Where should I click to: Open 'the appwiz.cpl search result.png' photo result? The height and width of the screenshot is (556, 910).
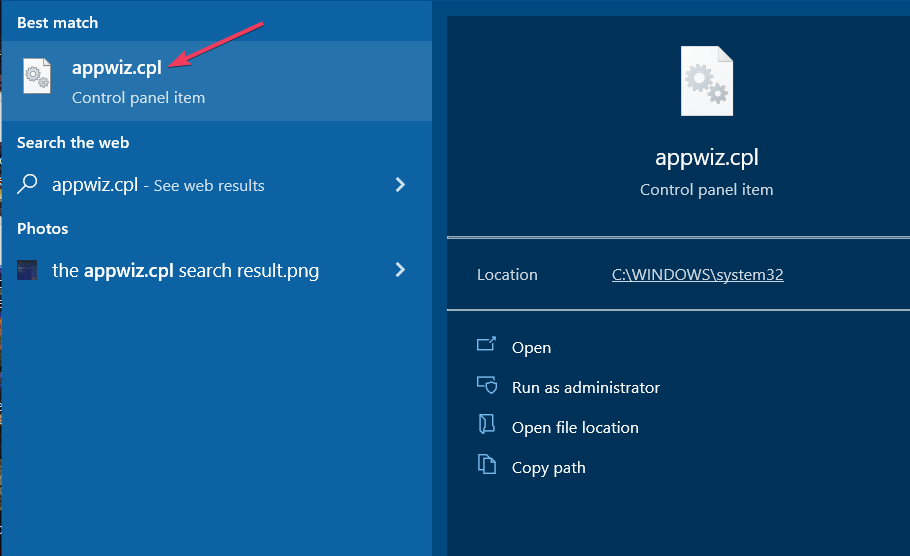coord(185,270)
